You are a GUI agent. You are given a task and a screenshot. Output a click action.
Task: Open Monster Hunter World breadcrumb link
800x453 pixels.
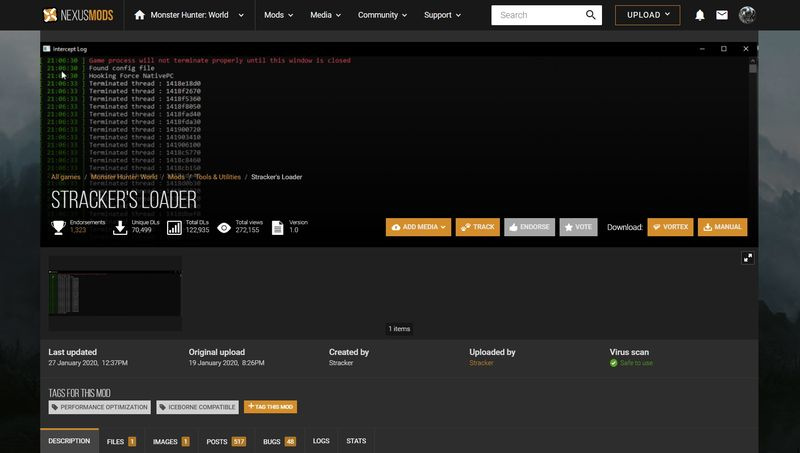coord(124,177)
